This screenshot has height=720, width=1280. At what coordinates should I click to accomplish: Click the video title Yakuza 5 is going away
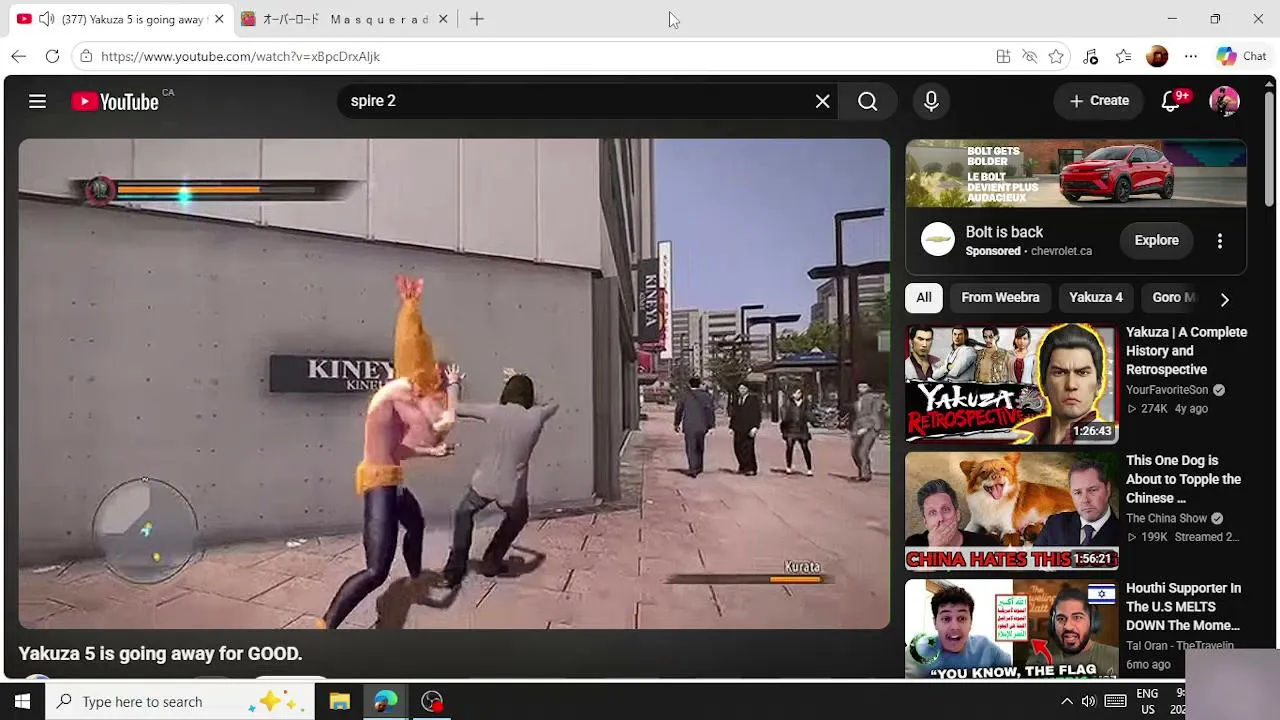tap(160, 654)
